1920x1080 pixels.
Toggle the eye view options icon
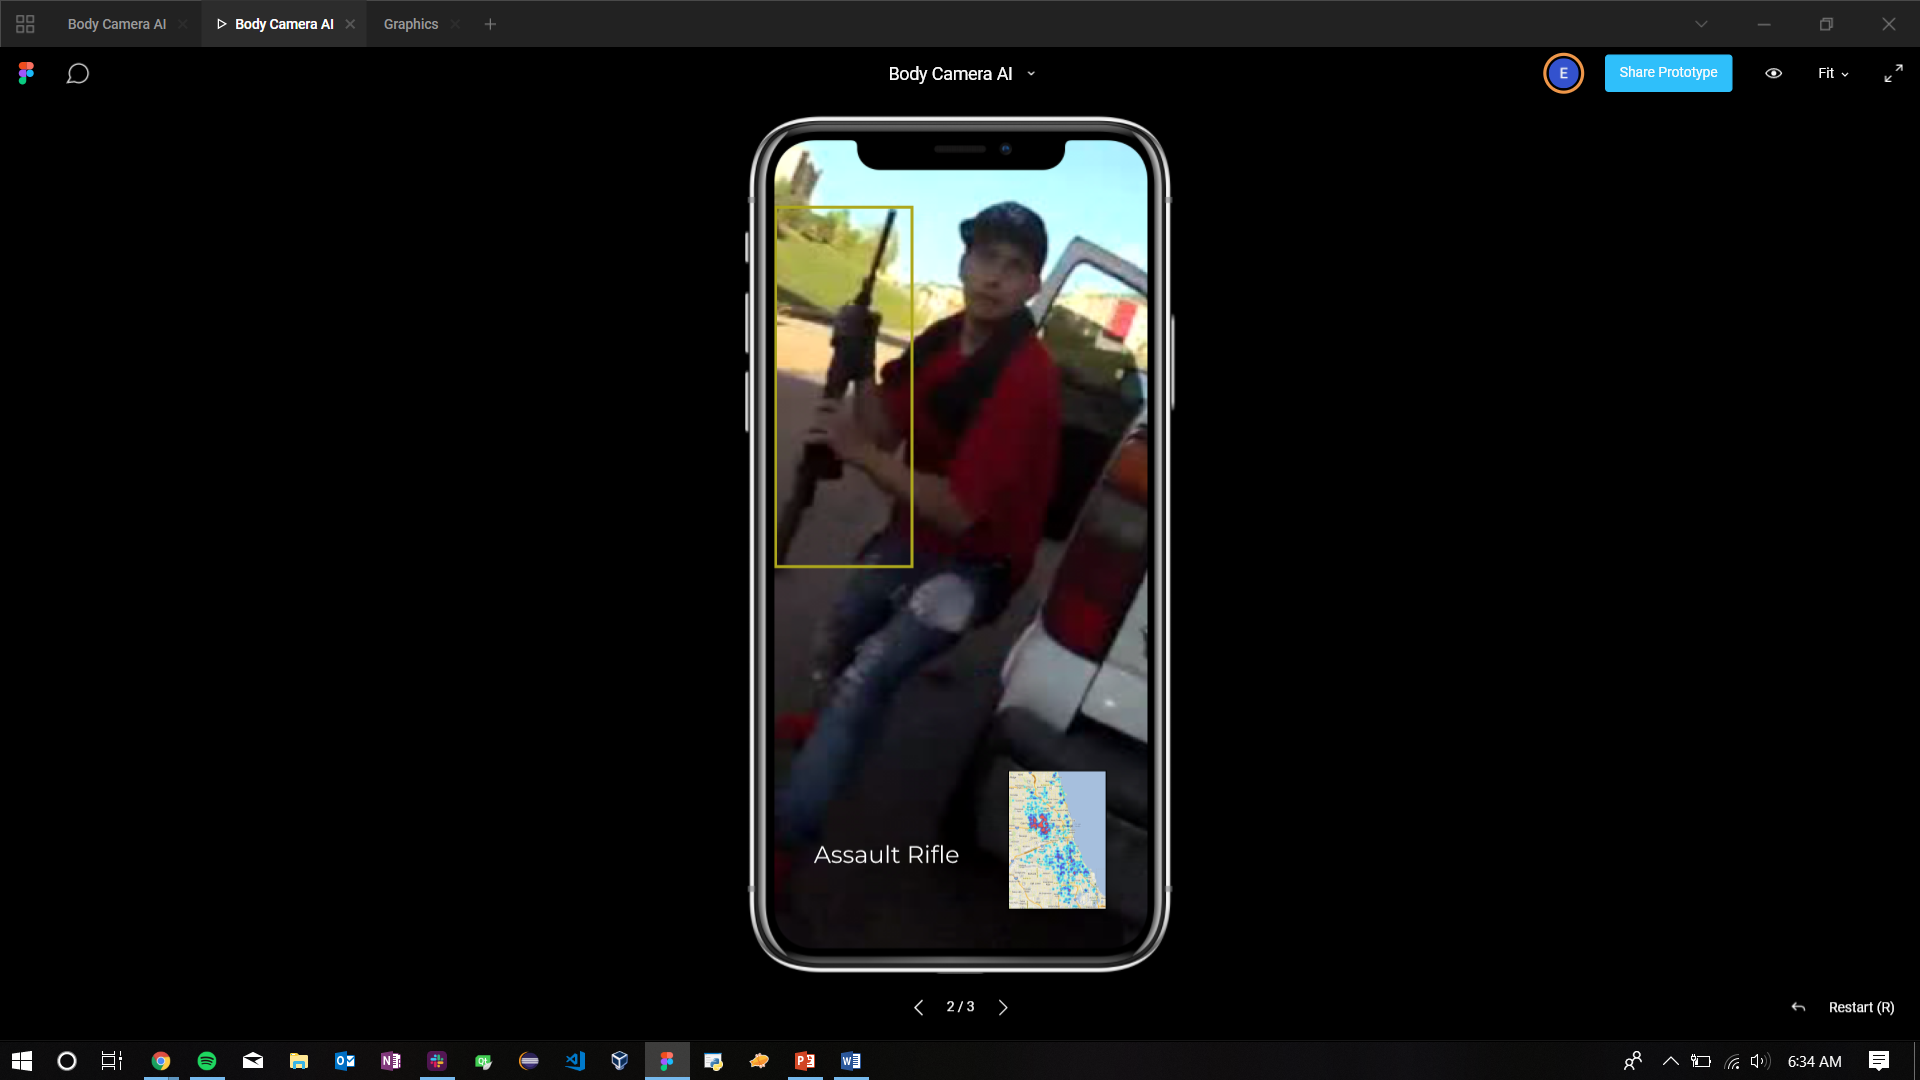coord(1773,73)
